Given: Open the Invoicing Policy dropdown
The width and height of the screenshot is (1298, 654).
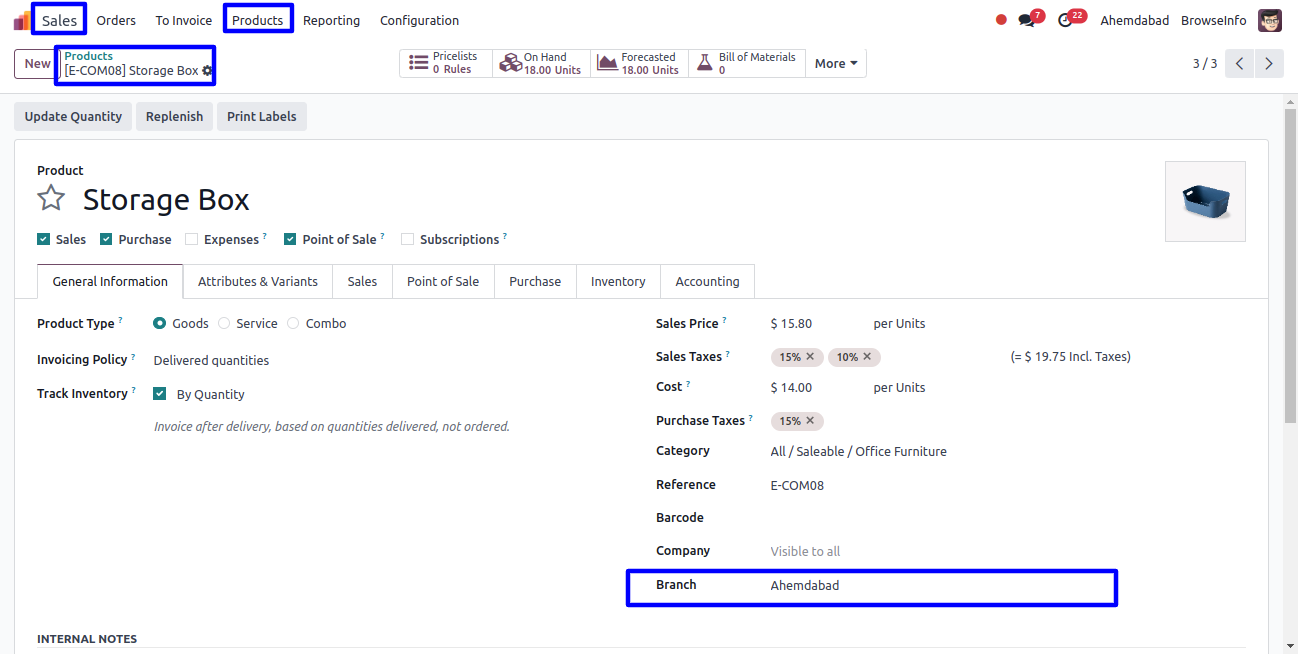Looking at the screenshot, I should coord(211,360).
